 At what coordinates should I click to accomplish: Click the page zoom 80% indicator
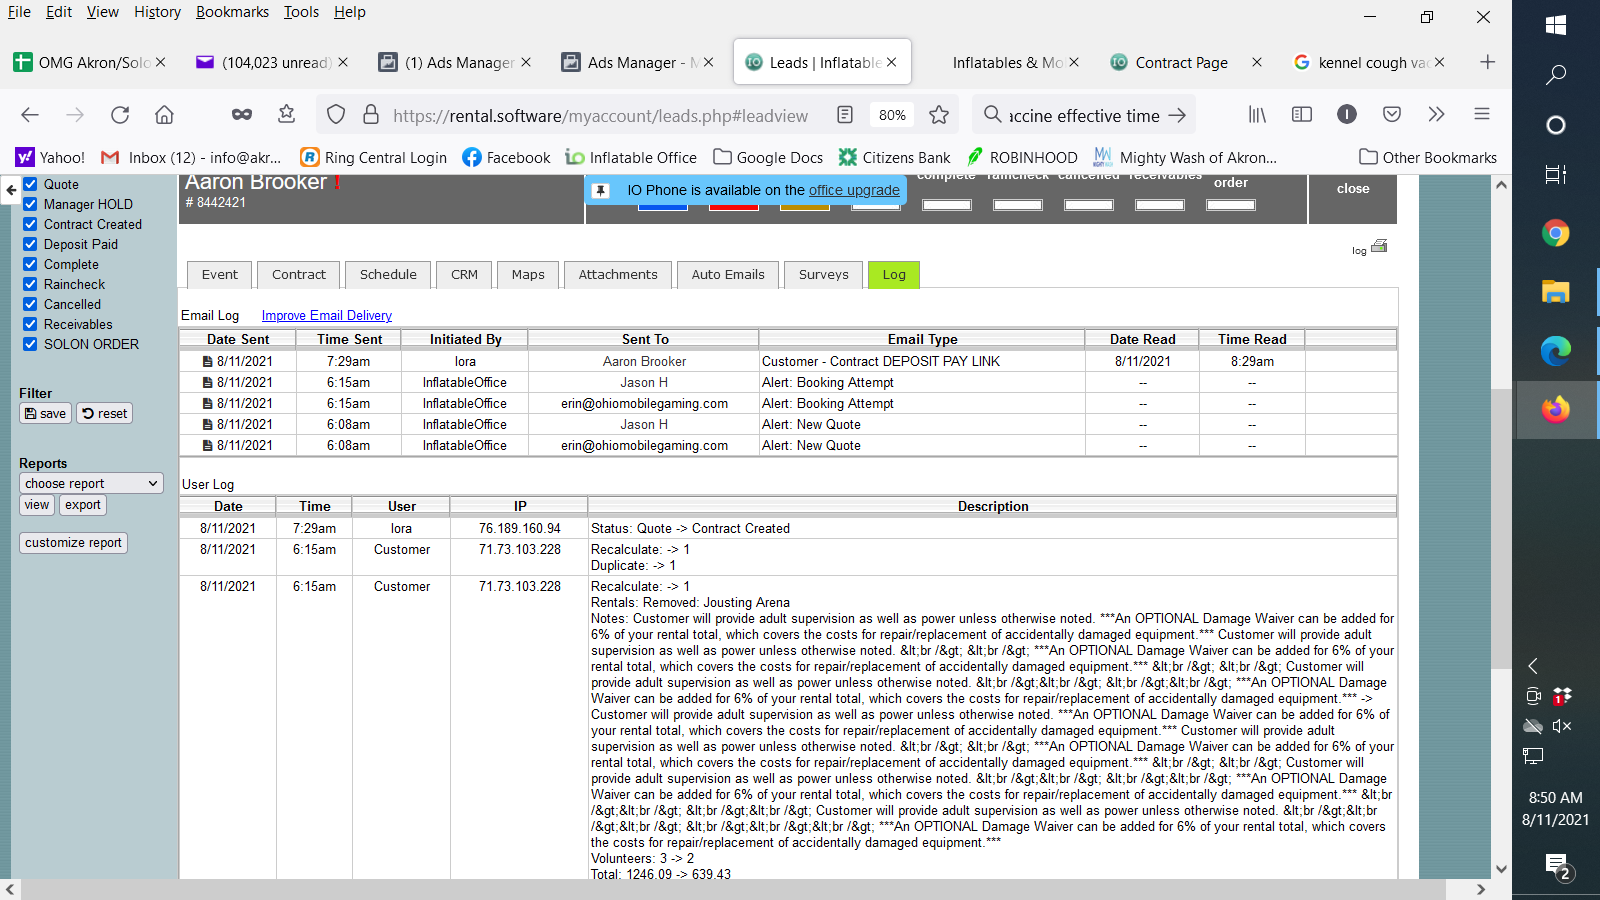[x=892, y=115]
